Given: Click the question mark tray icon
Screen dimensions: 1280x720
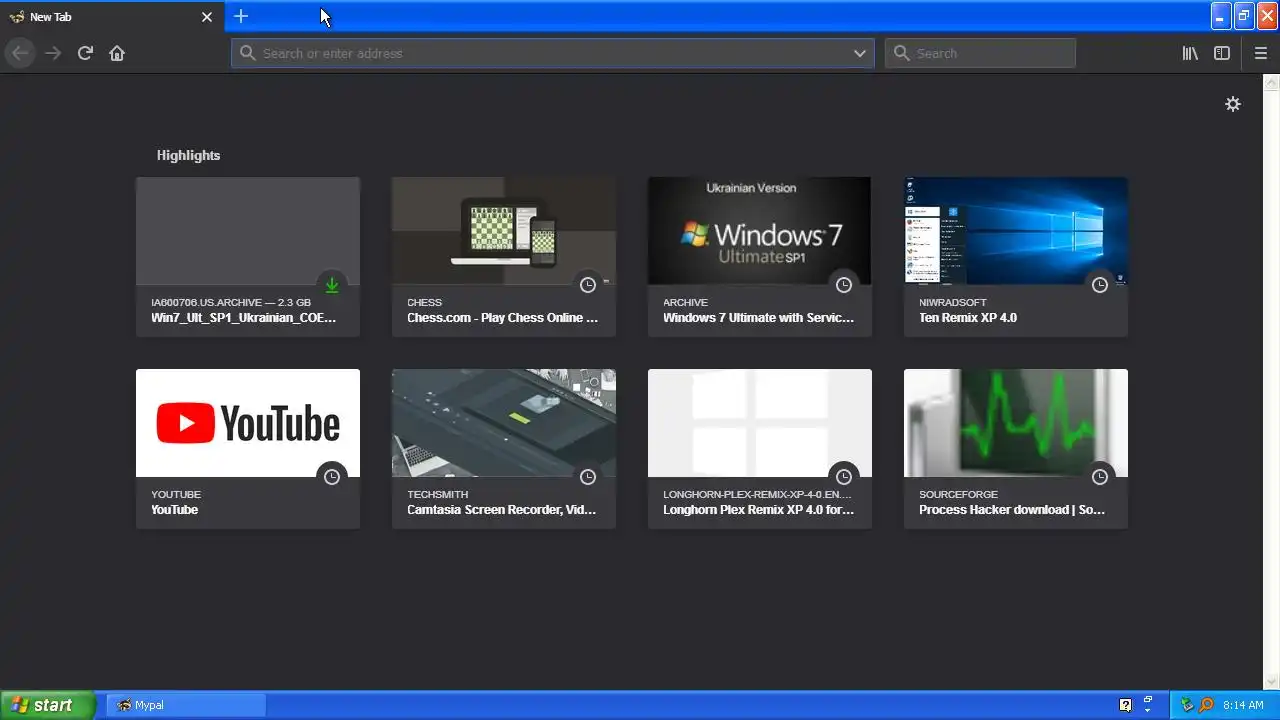Looking at the screenshot, I should tap(1125, 705).
